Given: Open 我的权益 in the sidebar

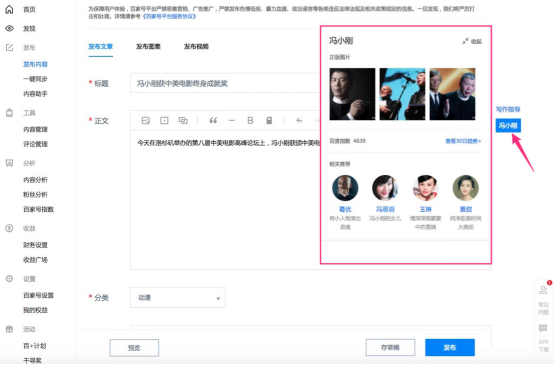Looking at the screenshot, I should [x=35, y=310].
